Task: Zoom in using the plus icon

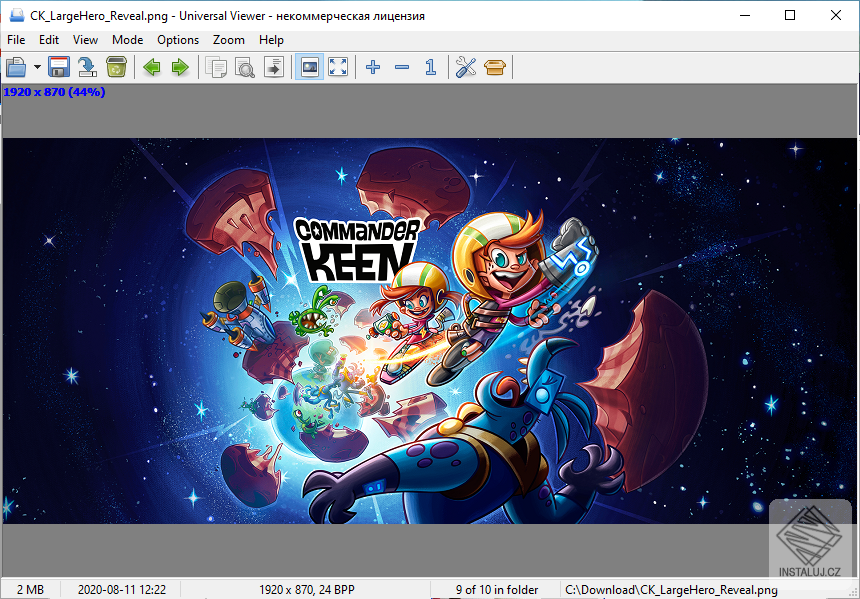Action: tap(372, 67)
